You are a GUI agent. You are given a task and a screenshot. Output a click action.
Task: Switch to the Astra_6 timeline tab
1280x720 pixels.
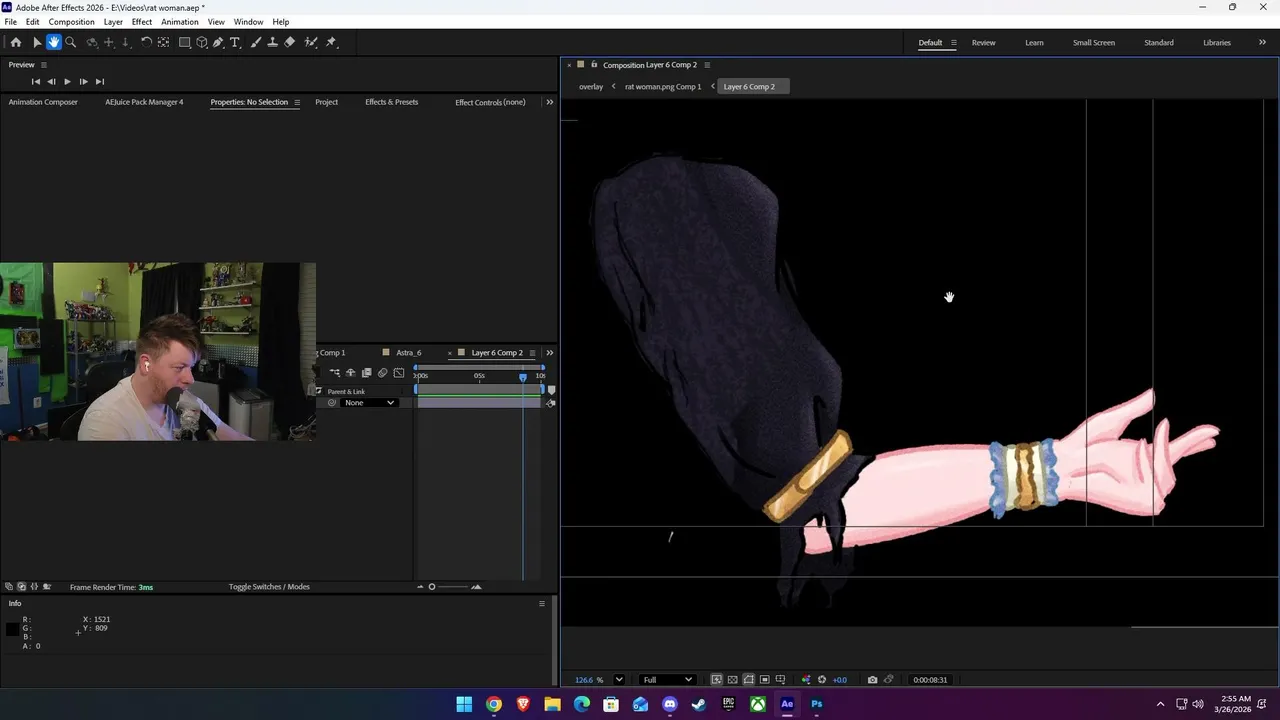pos(408,353)
